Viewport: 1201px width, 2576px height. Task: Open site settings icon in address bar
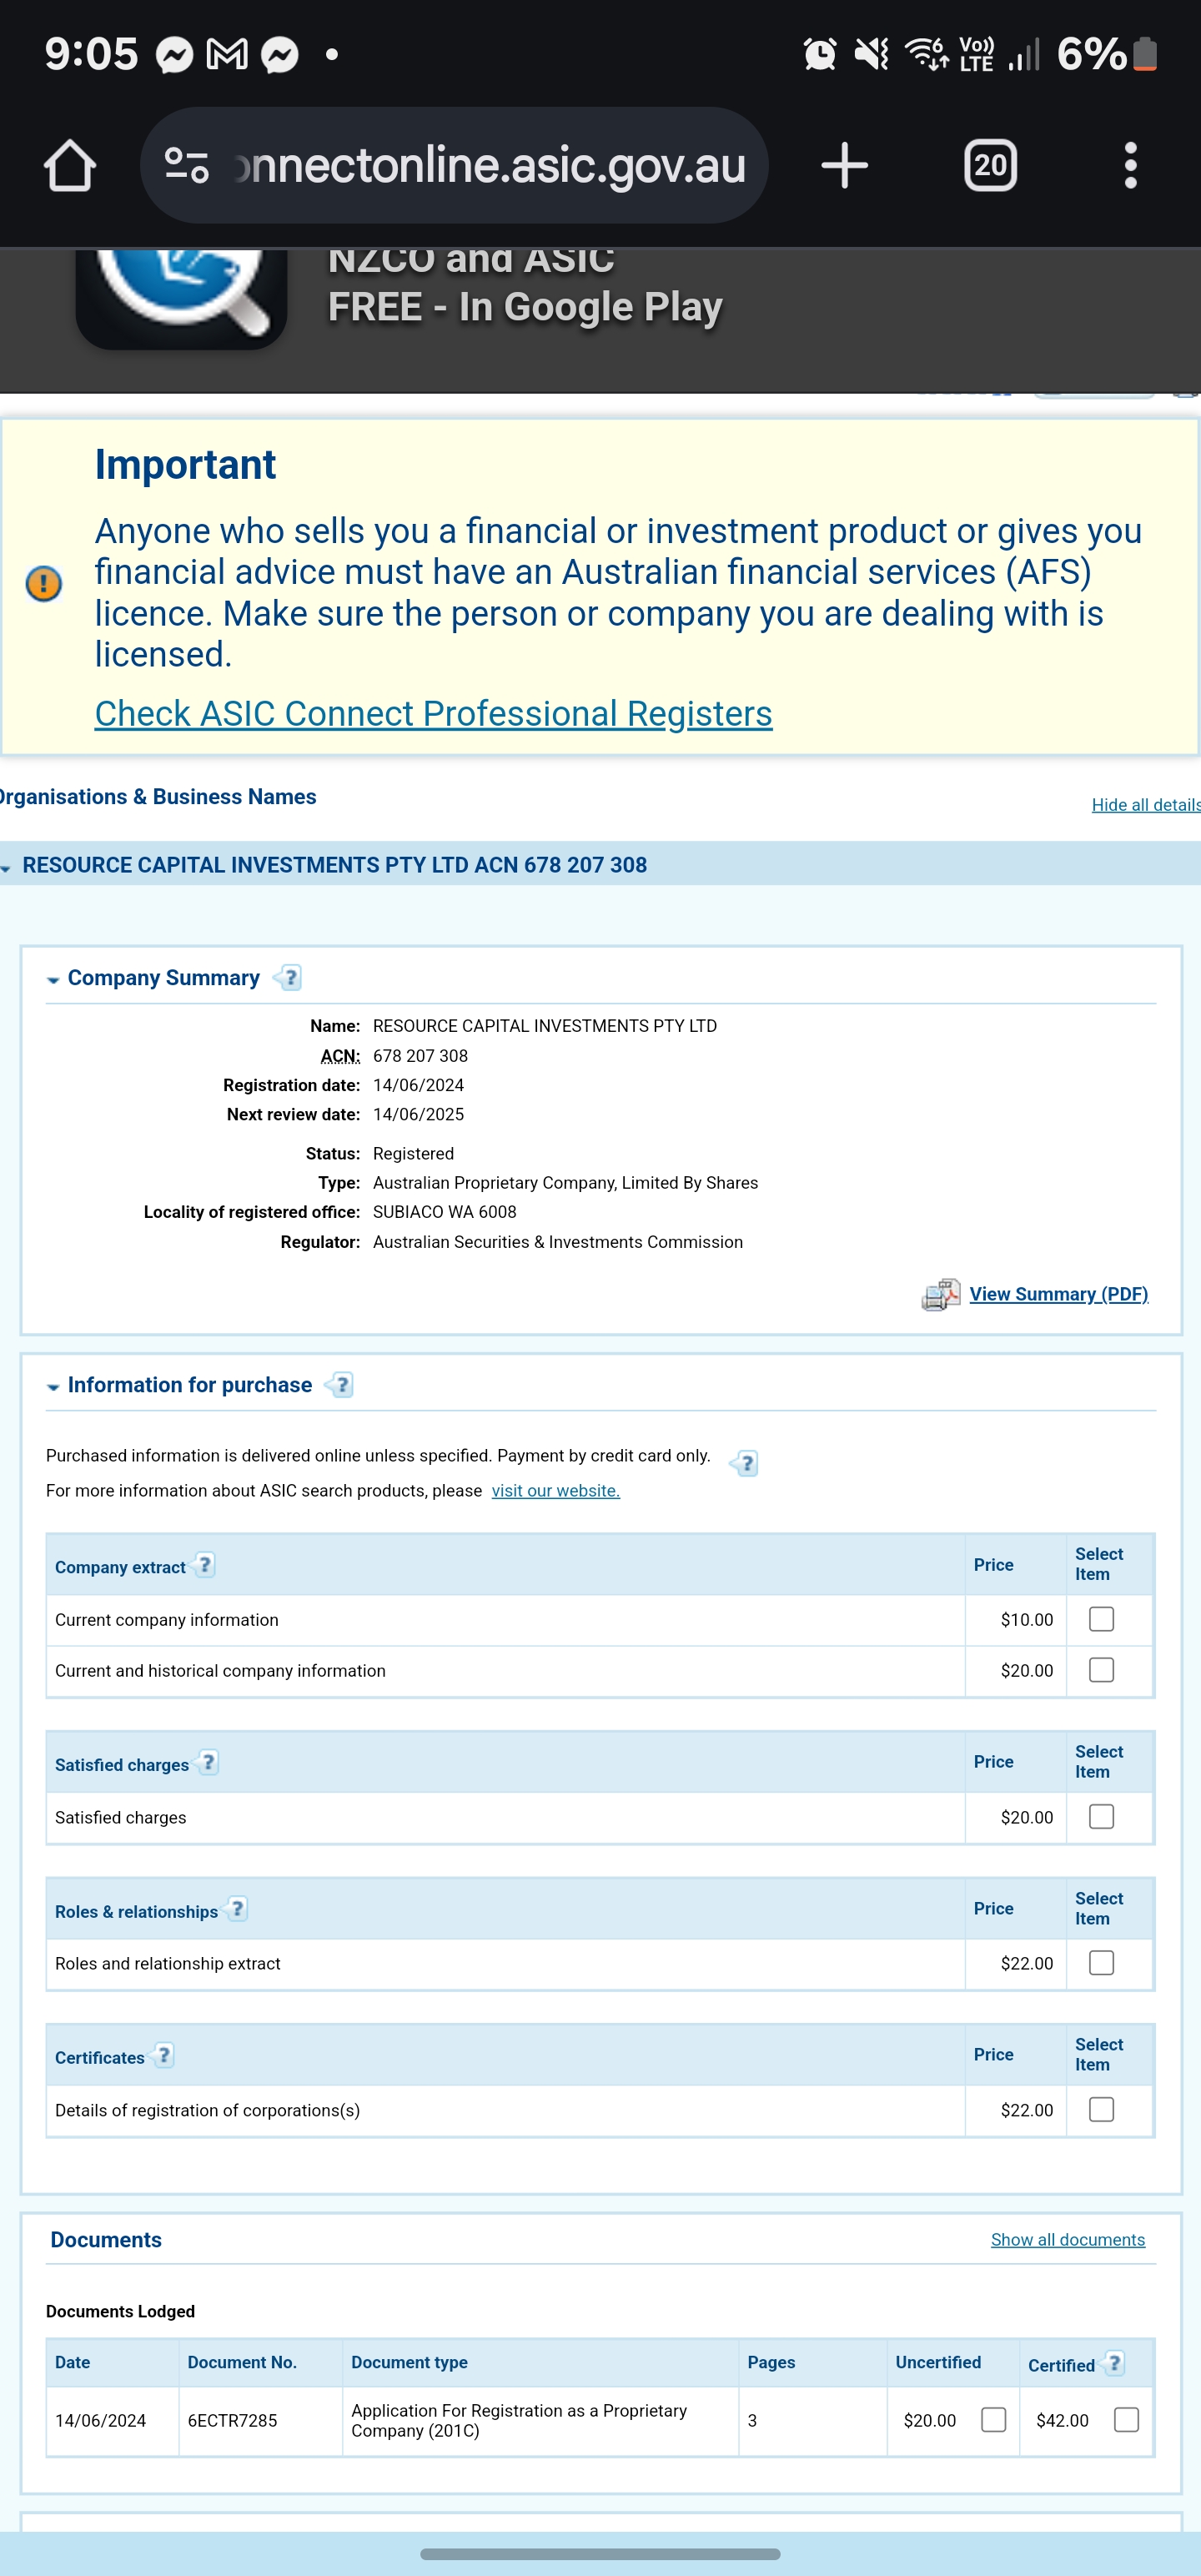(186, 165)
